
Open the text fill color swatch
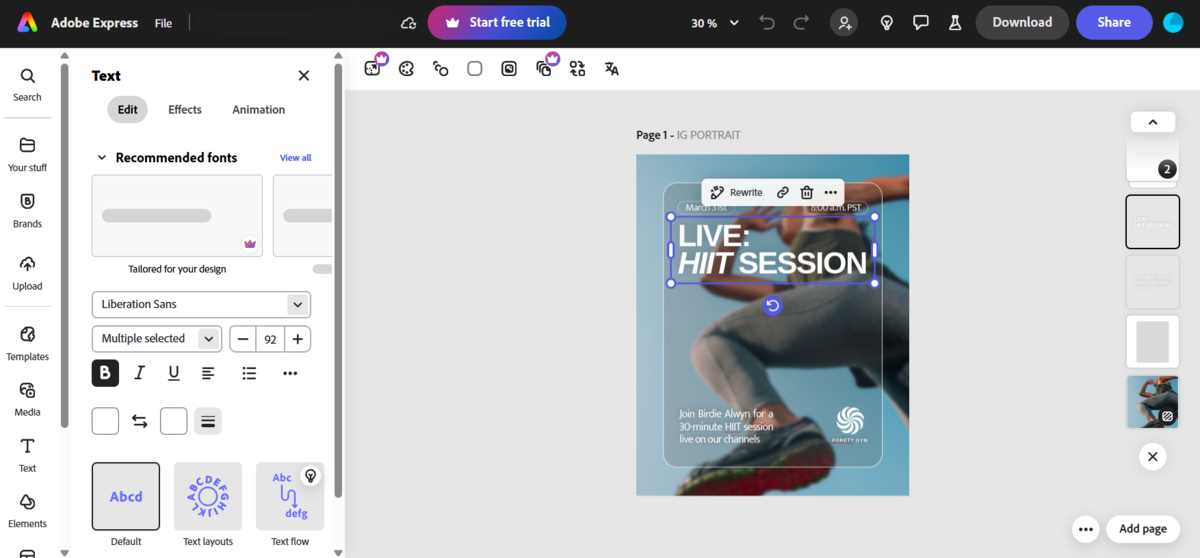(105, 421)
